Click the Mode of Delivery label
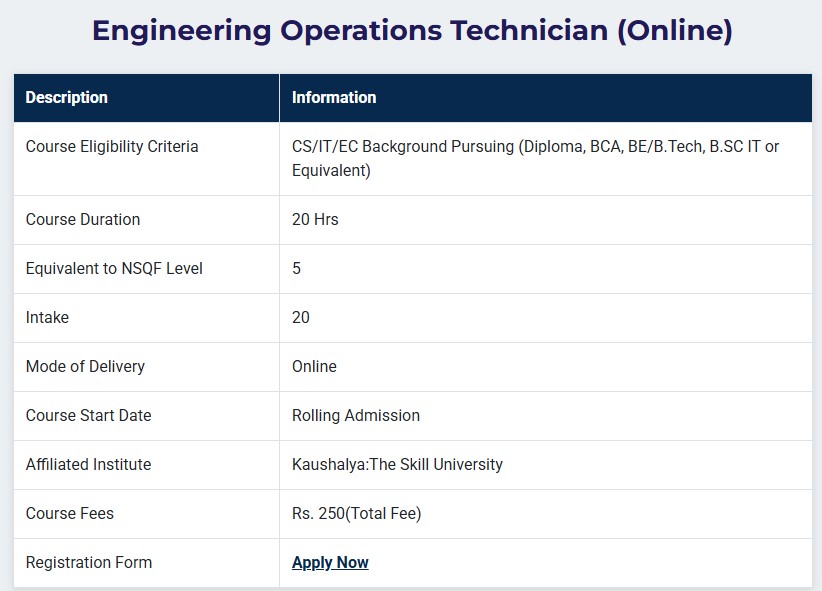 click(x=85, y=366)
